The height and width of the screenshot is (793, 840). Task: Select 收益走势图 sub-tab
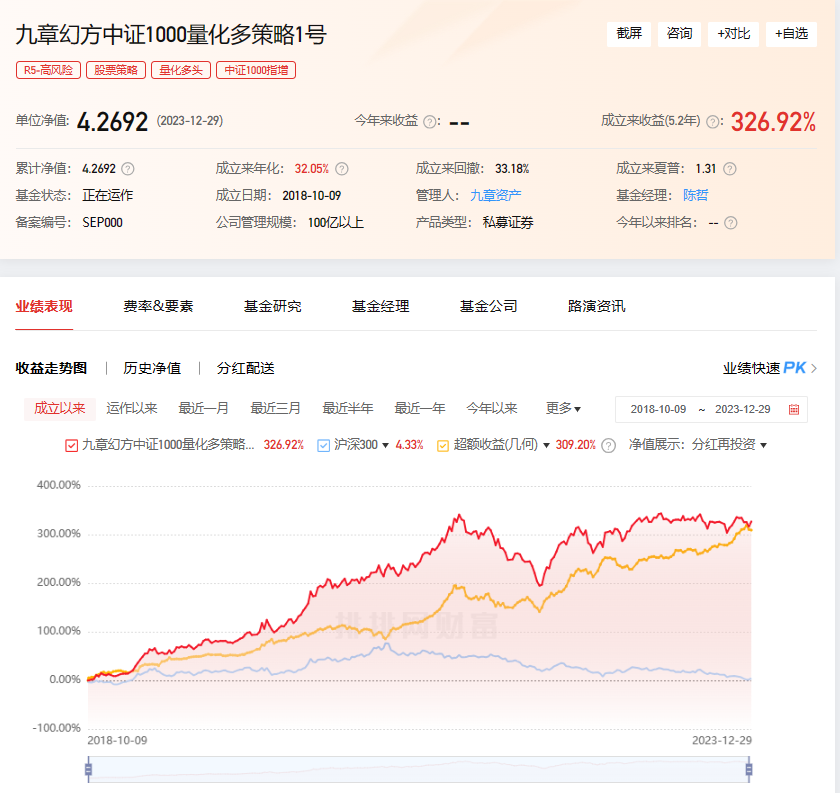click(x=51, y=368)
